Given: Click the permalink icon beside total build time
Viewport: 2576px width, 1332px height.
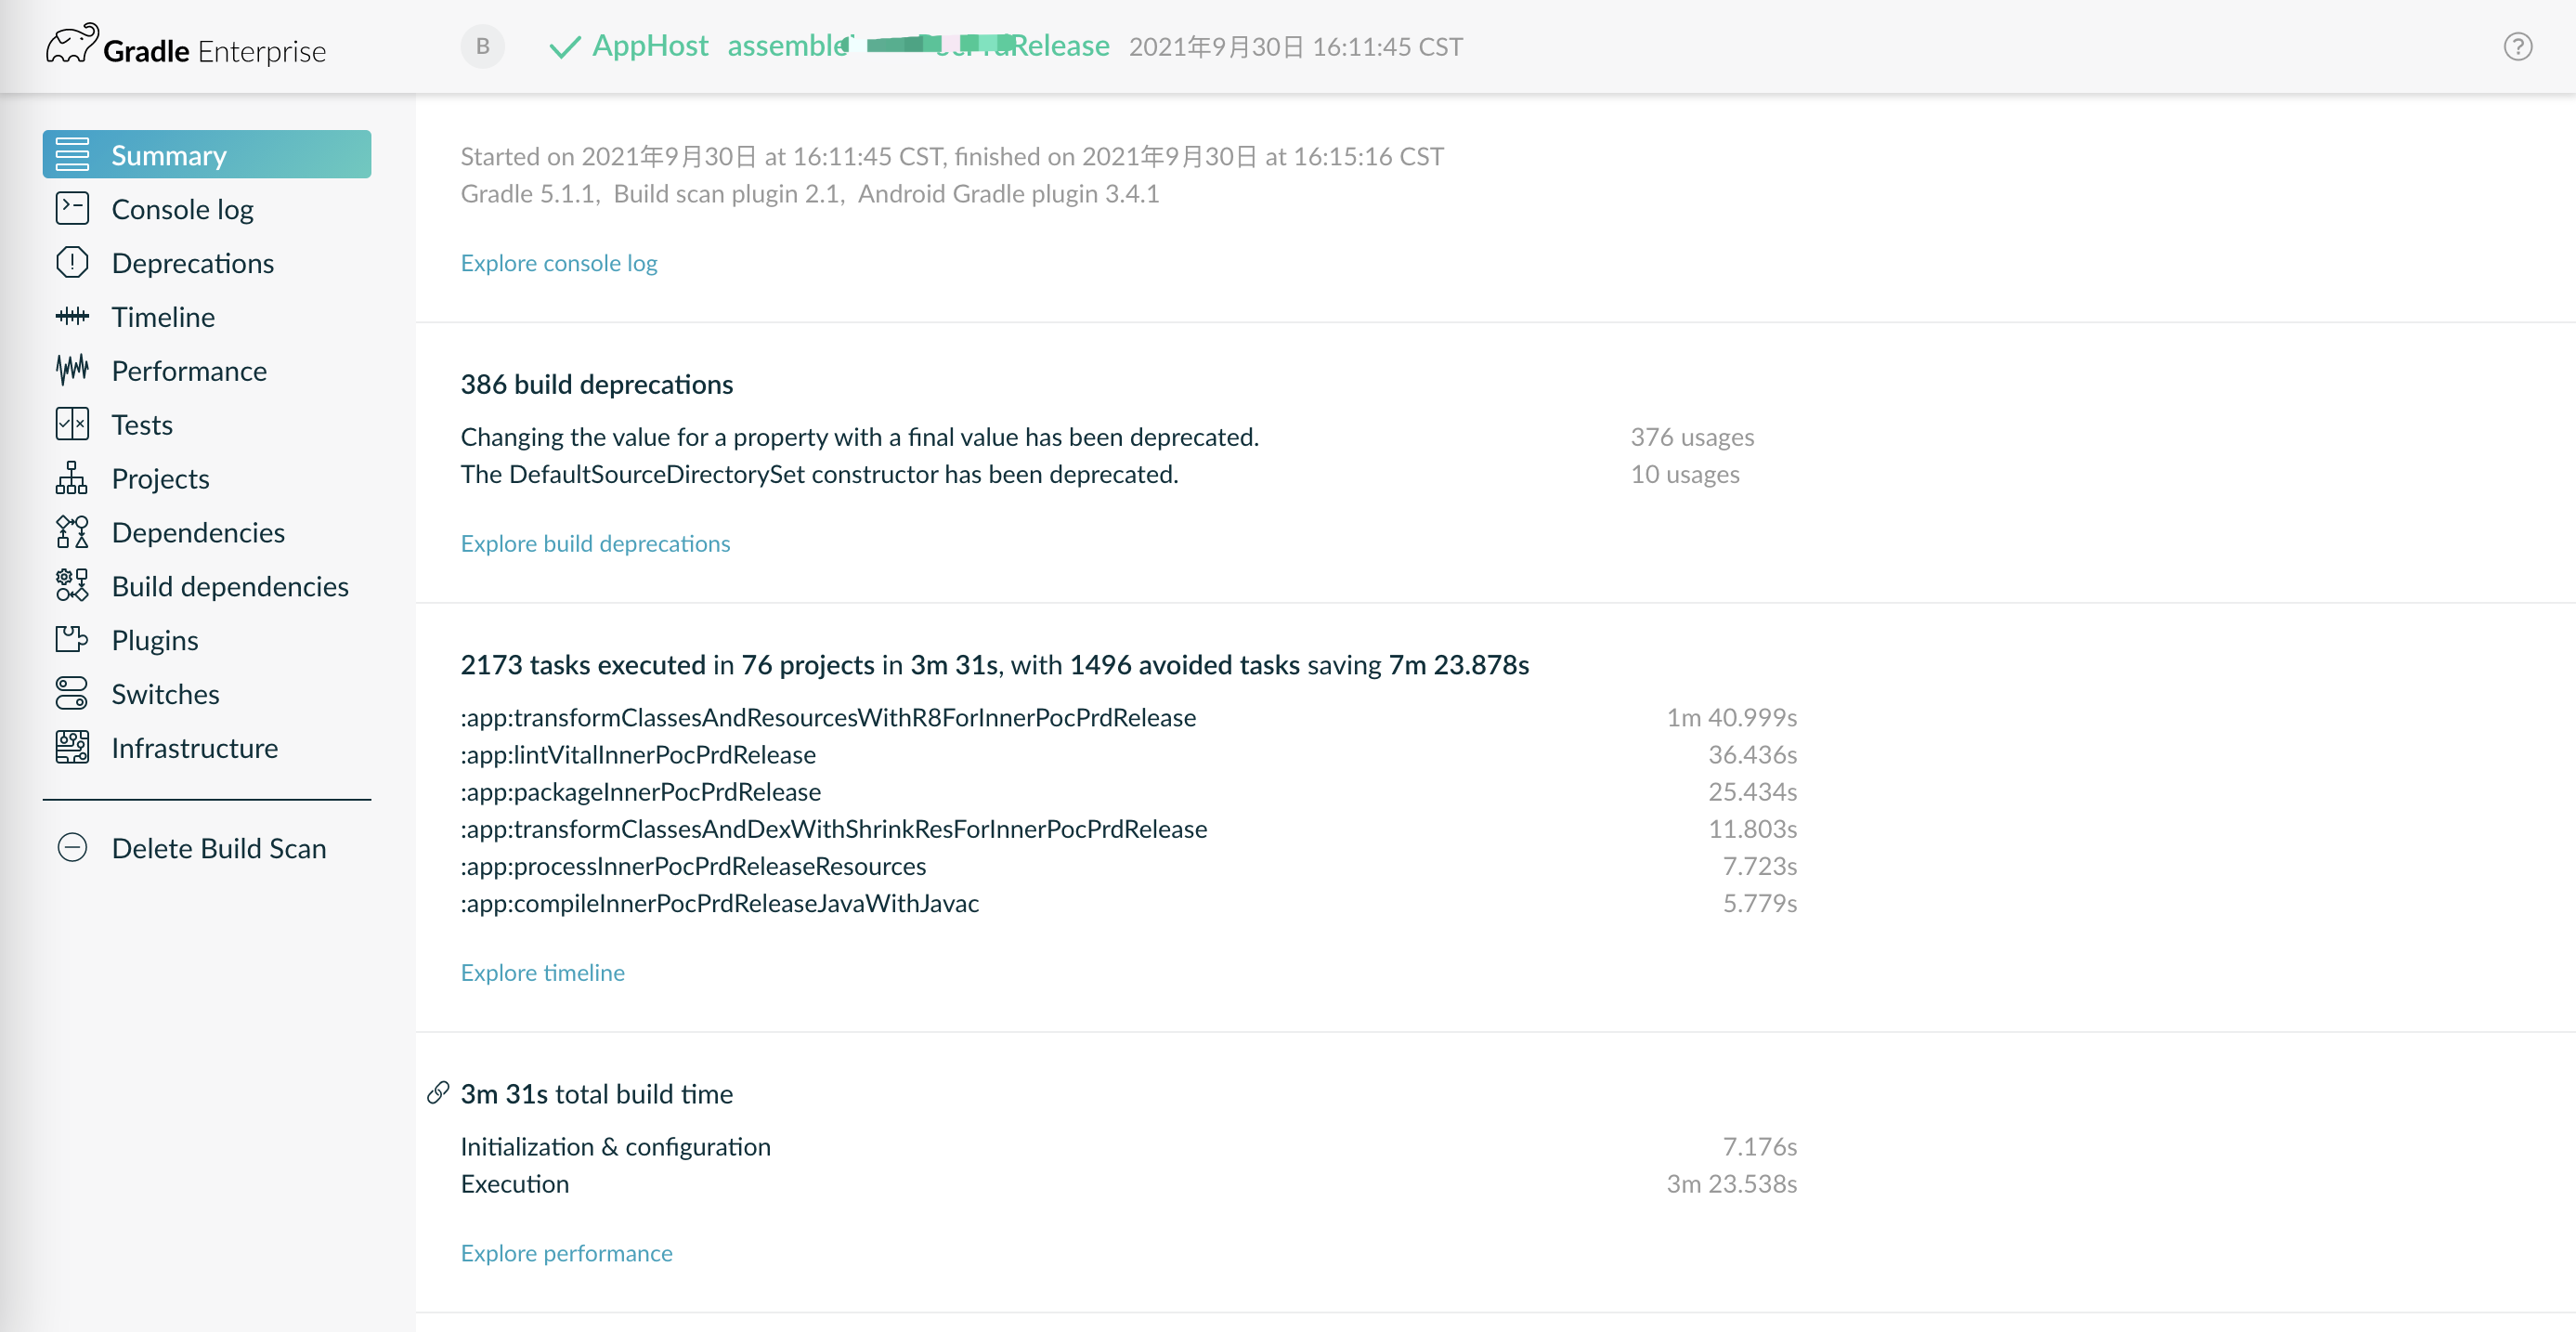Looking at the screenshot, I should click(x=438, y=1093).
